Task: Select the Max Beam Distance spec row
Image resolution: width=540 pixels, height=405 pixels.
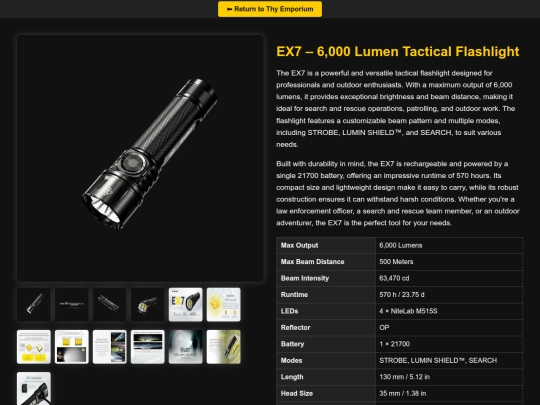Action: [399, 262]
